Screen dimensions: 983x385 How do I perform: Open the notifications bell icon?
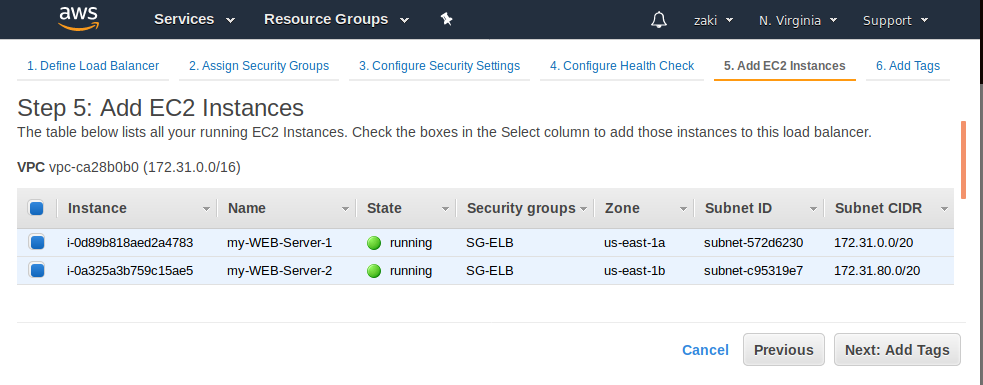(x=658, y=19)
